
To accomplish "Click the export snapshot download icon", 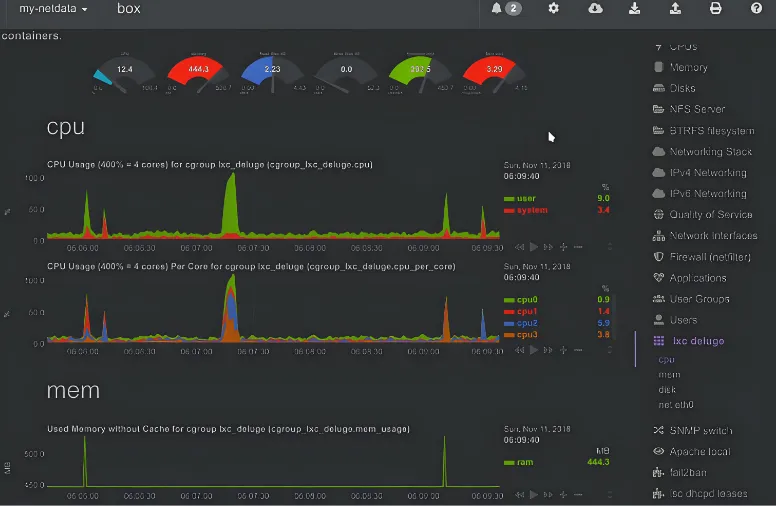I will pos(634,8).
